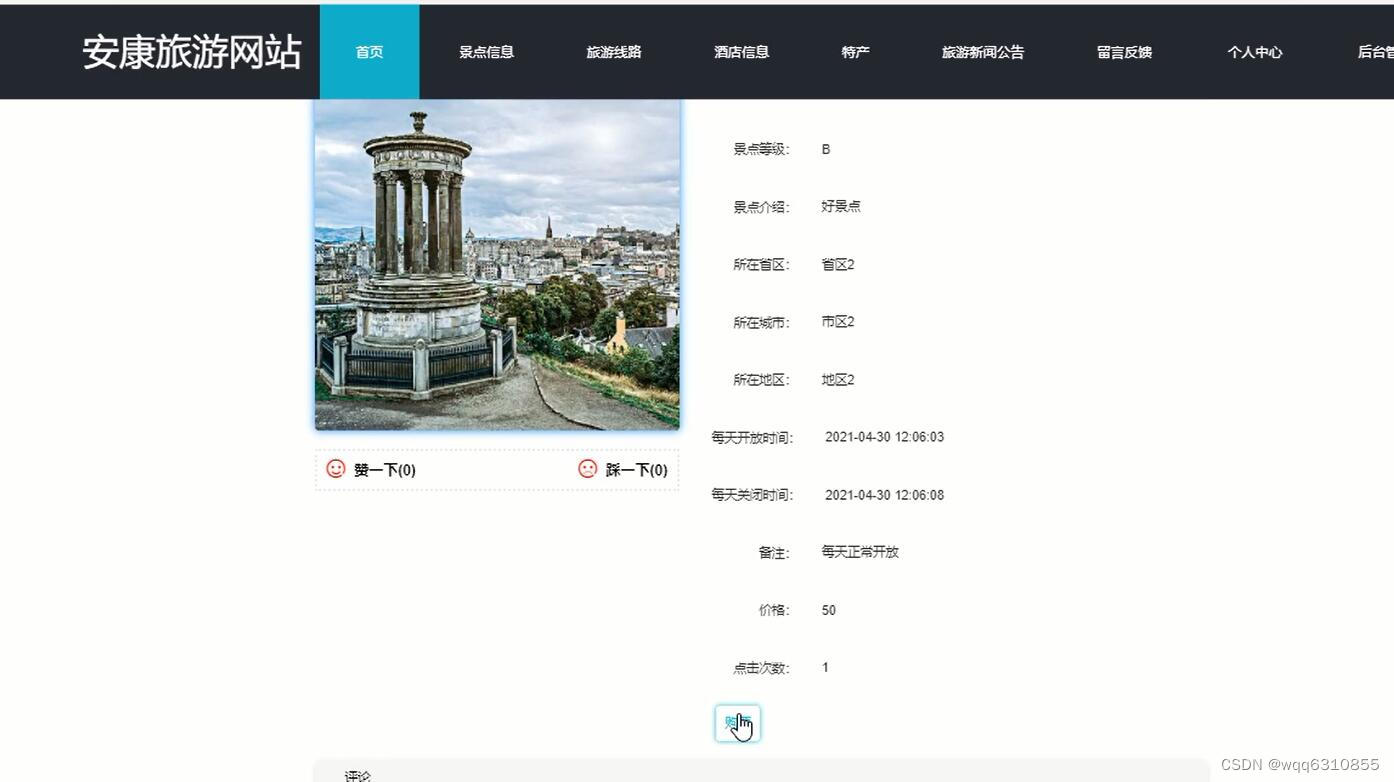Click the 点击次数 value 1
This screenshot has width=1394, height=782.
coord(825,667)
